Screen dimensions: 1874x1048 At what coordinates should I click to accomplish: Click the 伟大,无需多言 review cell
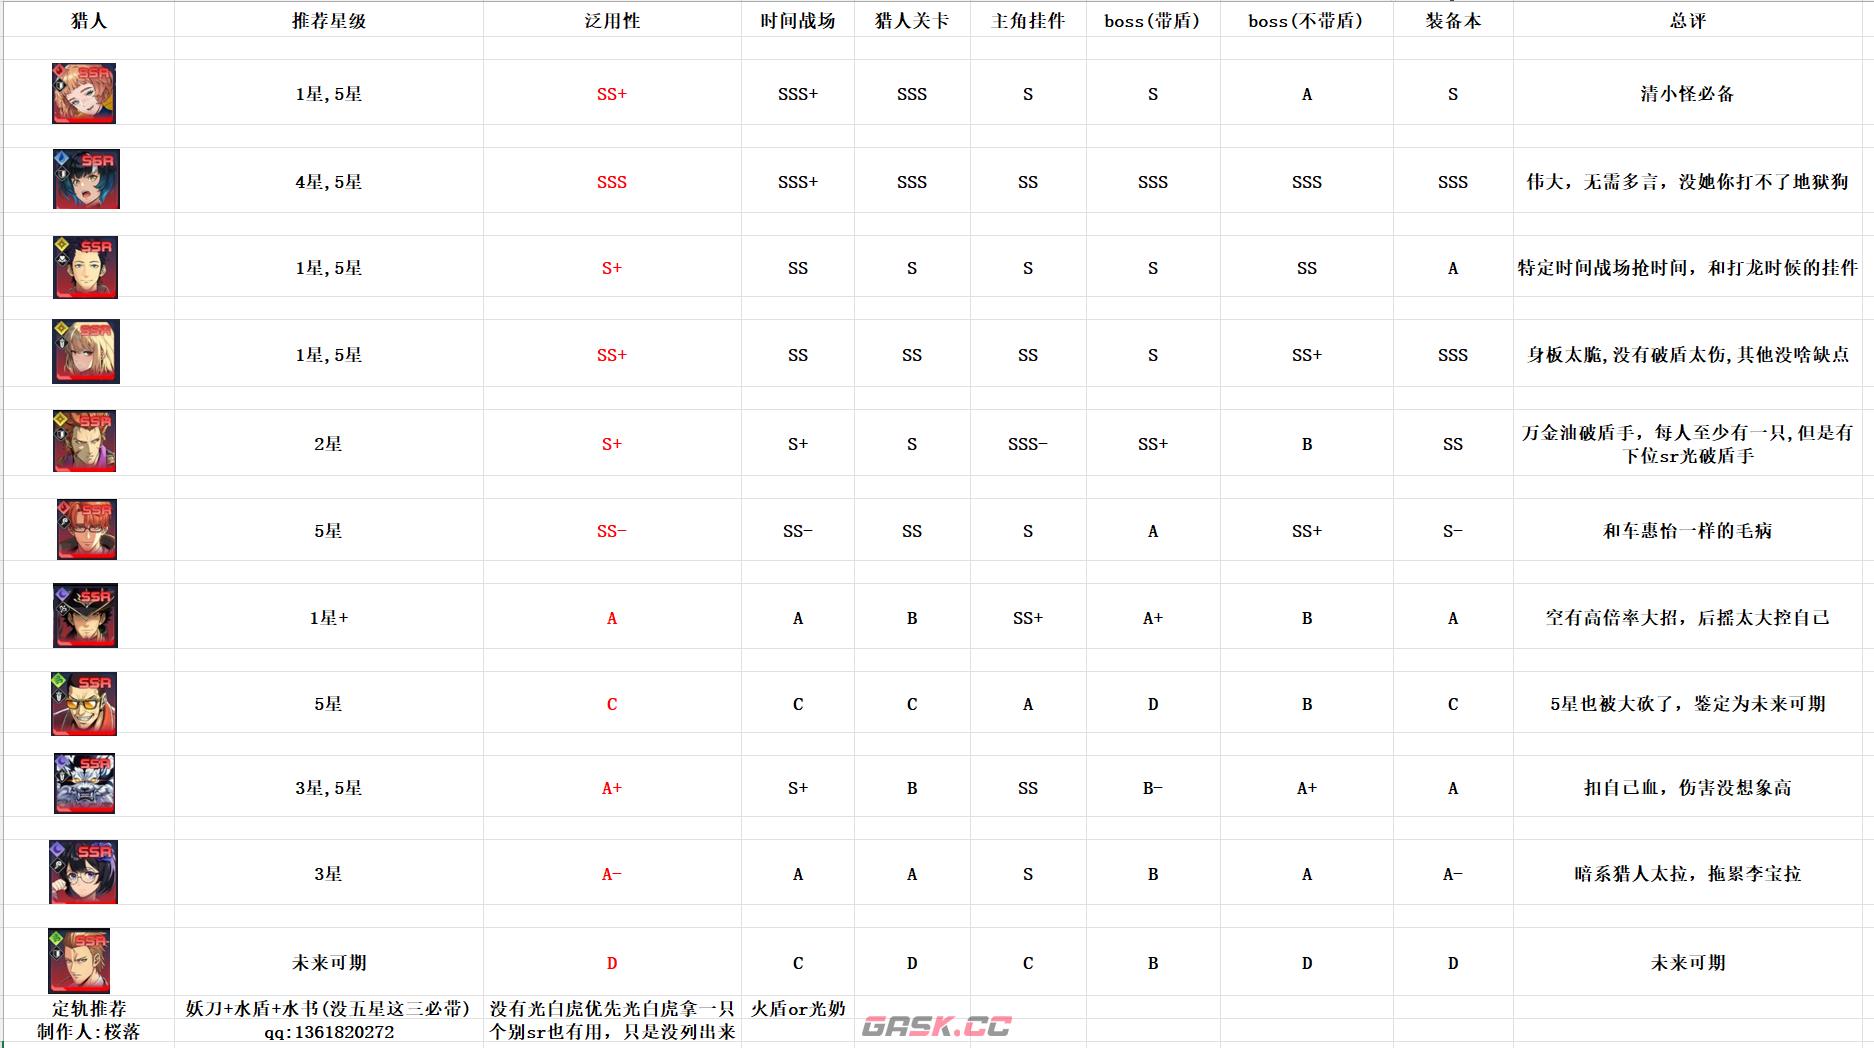pos(1688,182)
